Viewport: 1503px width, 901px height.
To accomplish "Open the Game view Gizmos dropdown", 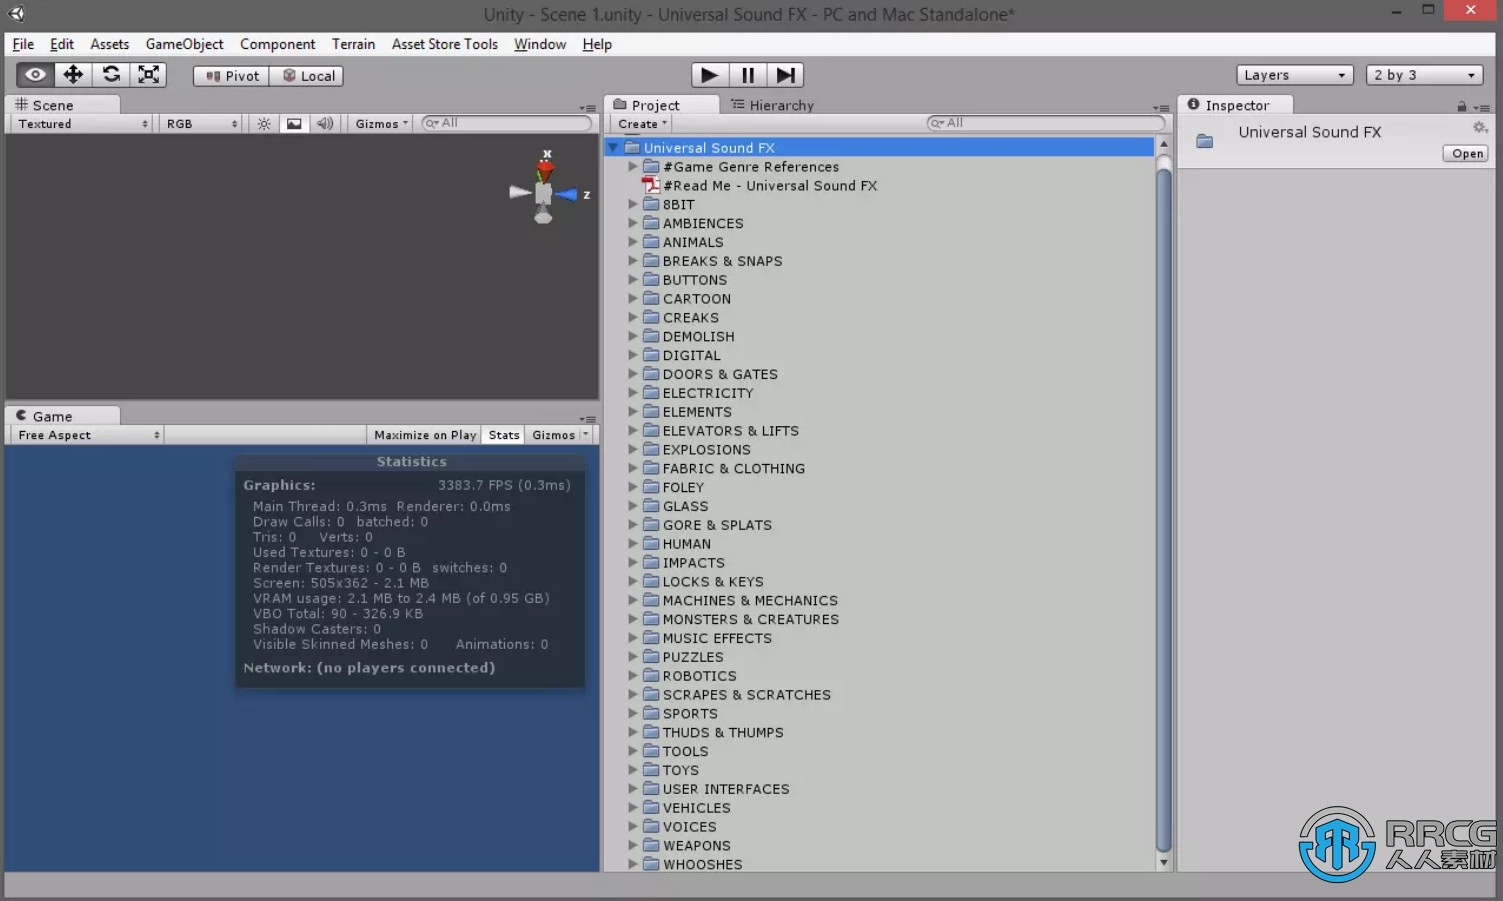I will [560, 435].
